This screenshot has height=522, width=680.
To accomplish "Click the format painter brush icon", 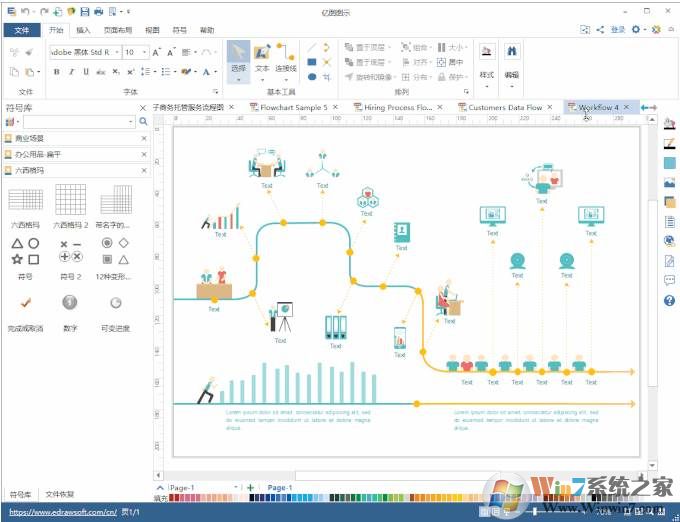I will coord(29,52).
